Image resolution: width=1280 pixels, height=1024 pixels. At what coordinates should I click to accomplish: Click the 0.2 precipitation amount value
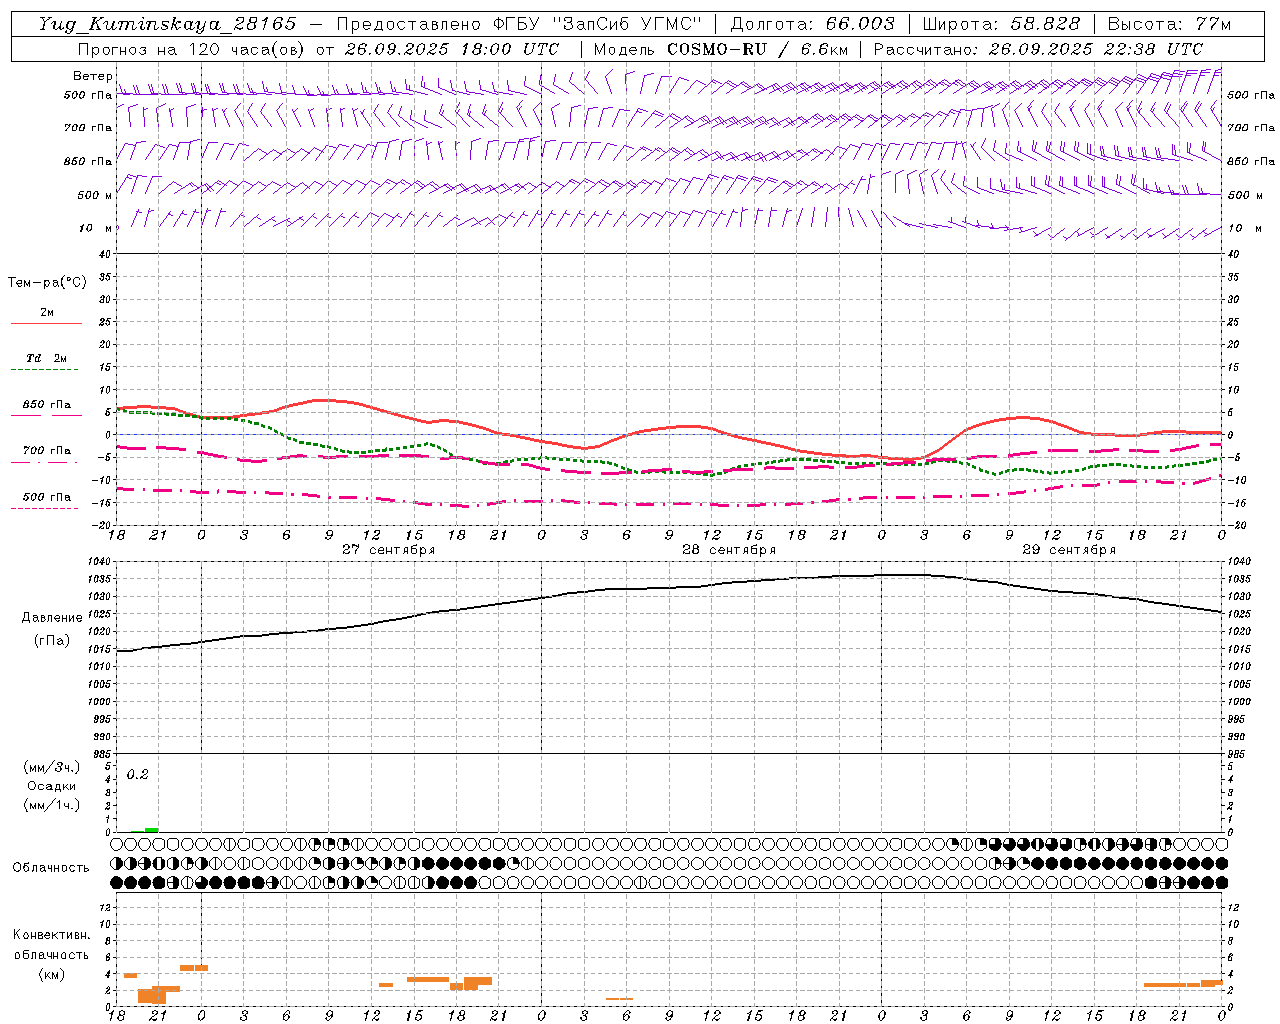pyautogui.click(x=137, y=774)
